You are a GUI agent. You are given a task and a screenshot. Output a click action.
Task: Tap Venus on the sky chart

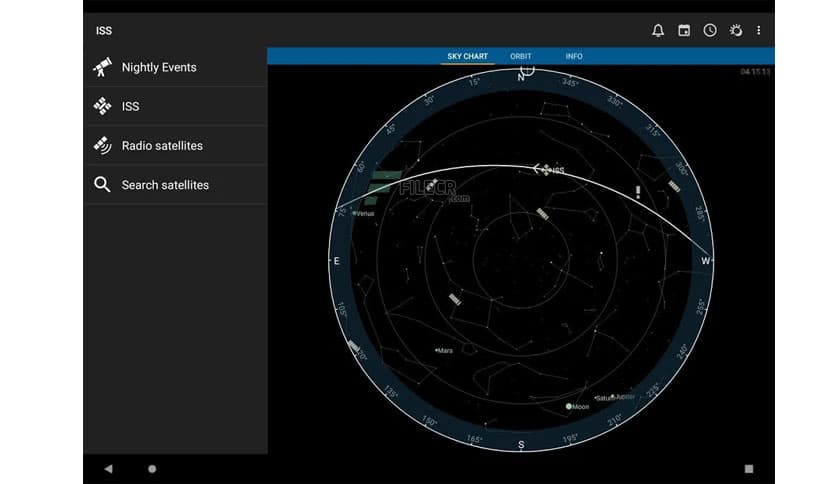point(353,213)
